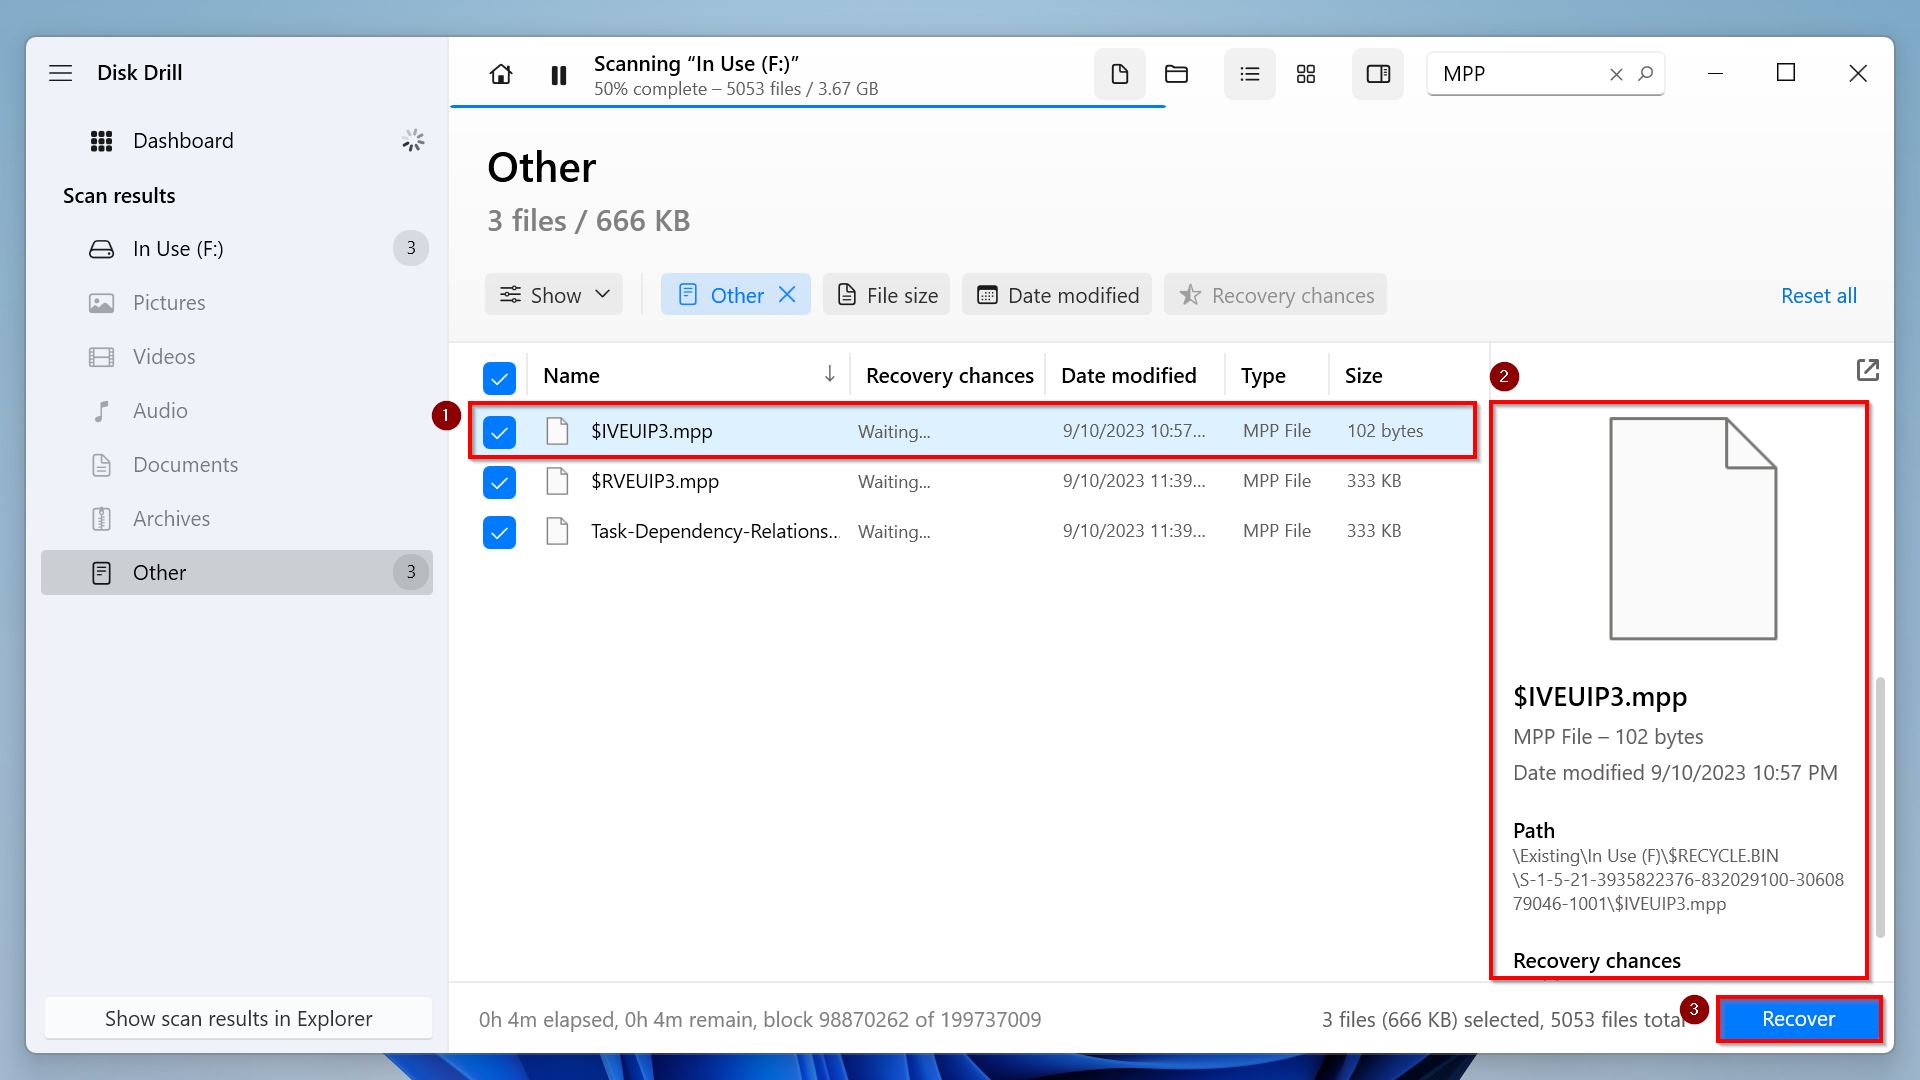Open the File size filter dropdown
1920x1080 pixels.
[886, 293]
